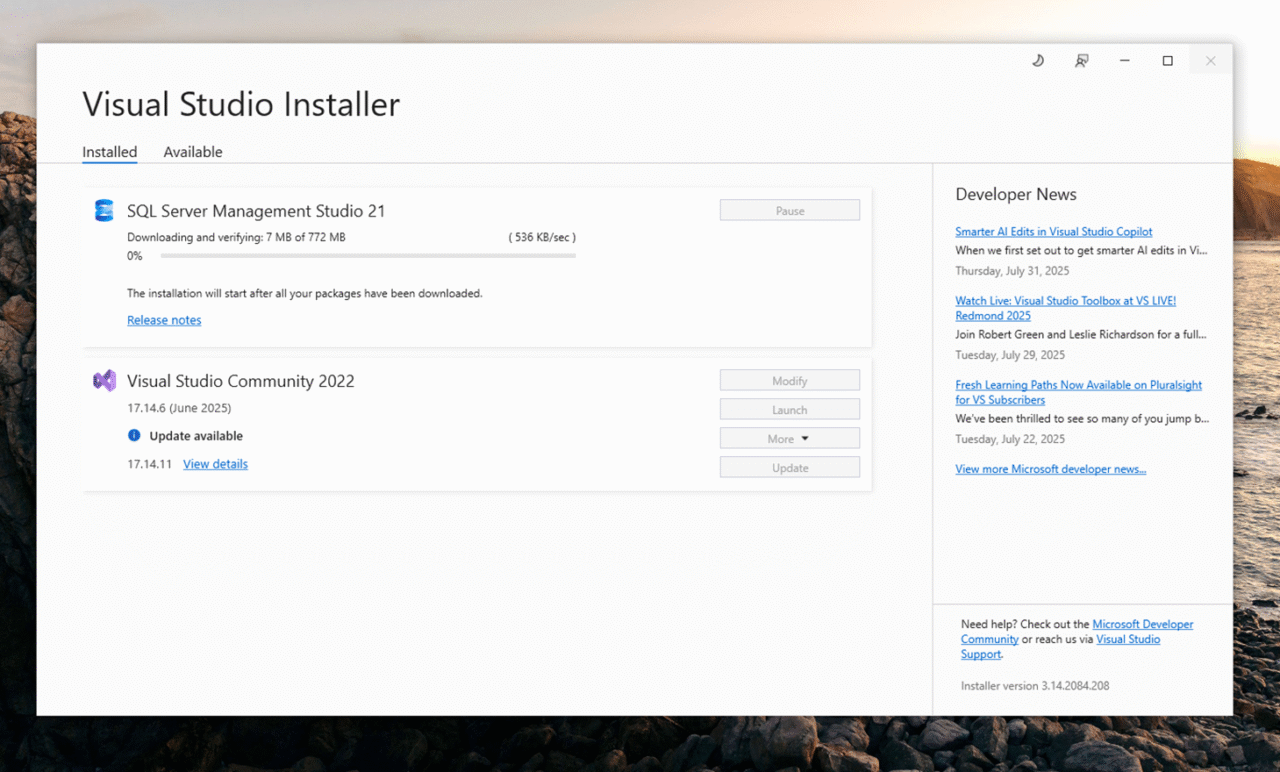
Task: Click the 17.14.11 version number
Action: (x=150, y=464)
